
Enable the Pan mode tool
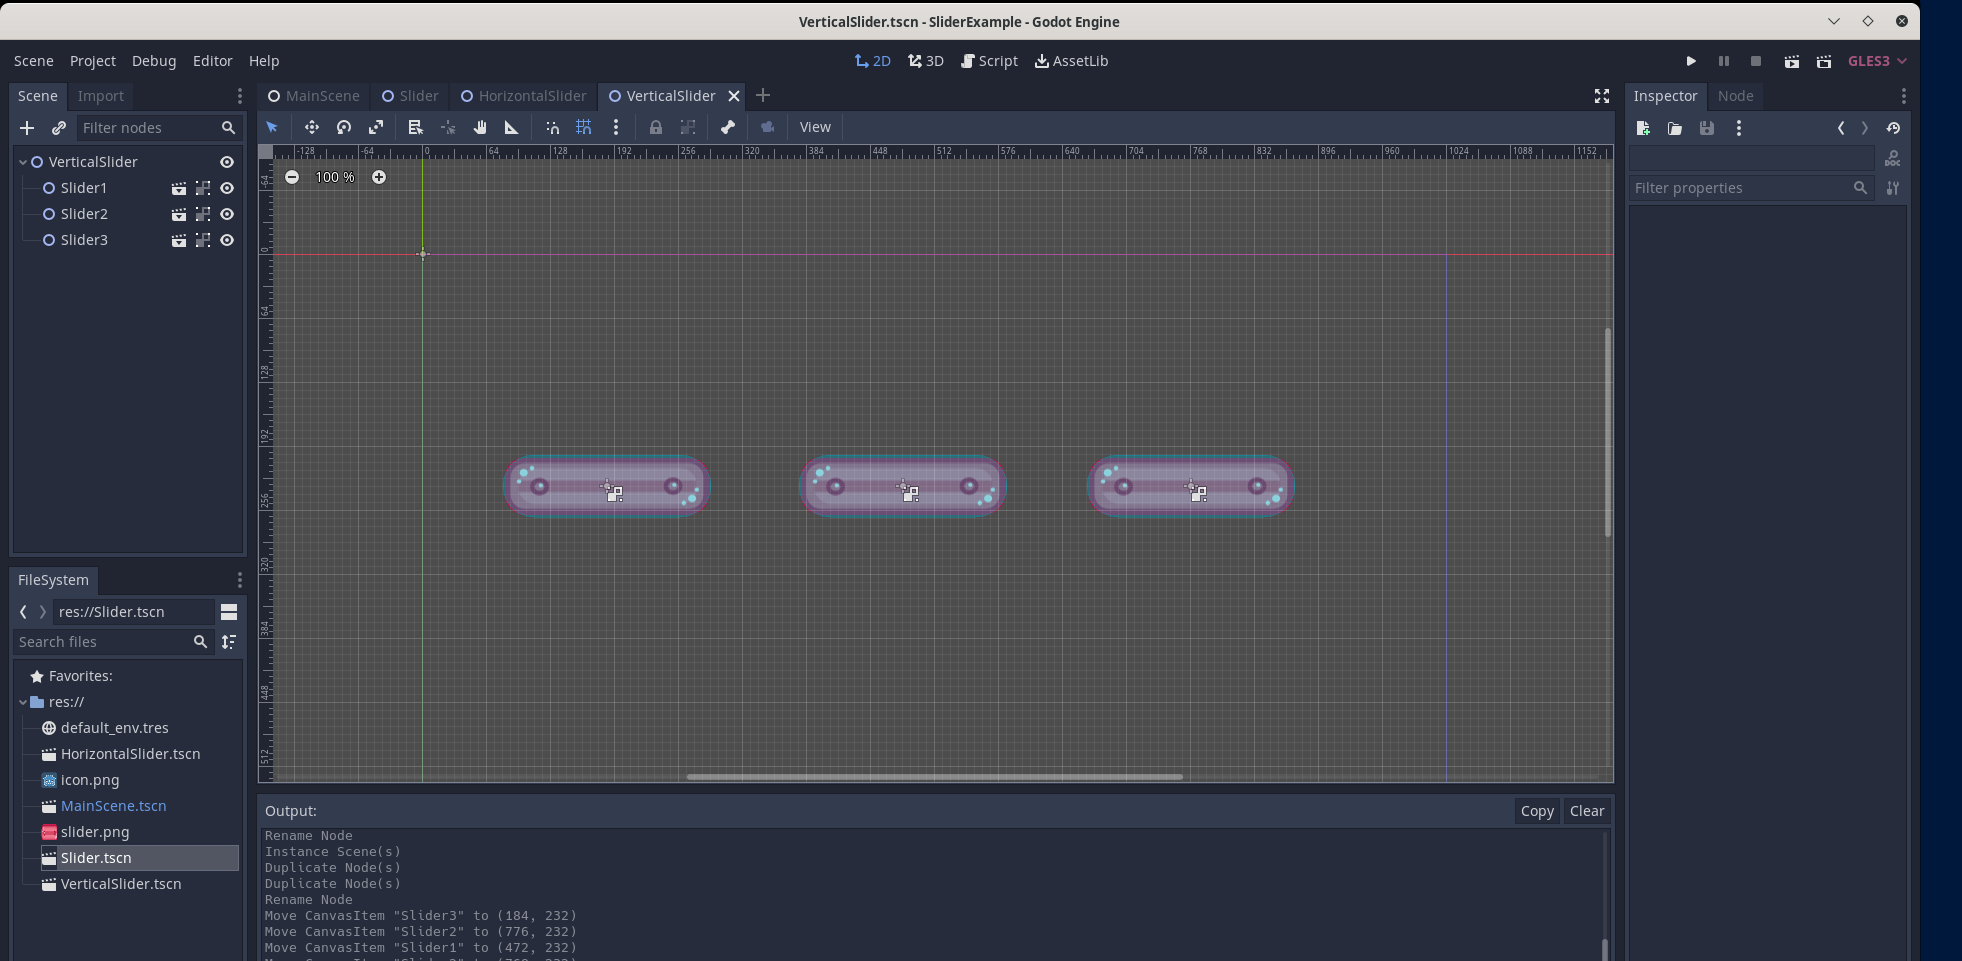click(481, 127)
